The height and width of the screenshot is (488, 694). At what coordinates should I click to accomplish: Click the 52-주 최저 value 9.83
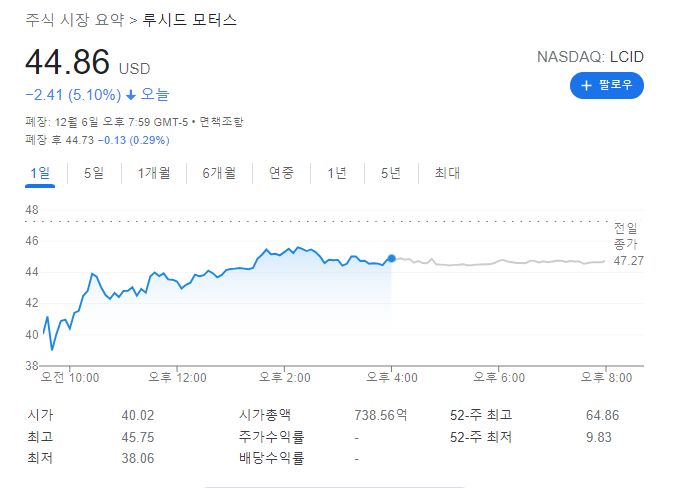click(598, 437)
